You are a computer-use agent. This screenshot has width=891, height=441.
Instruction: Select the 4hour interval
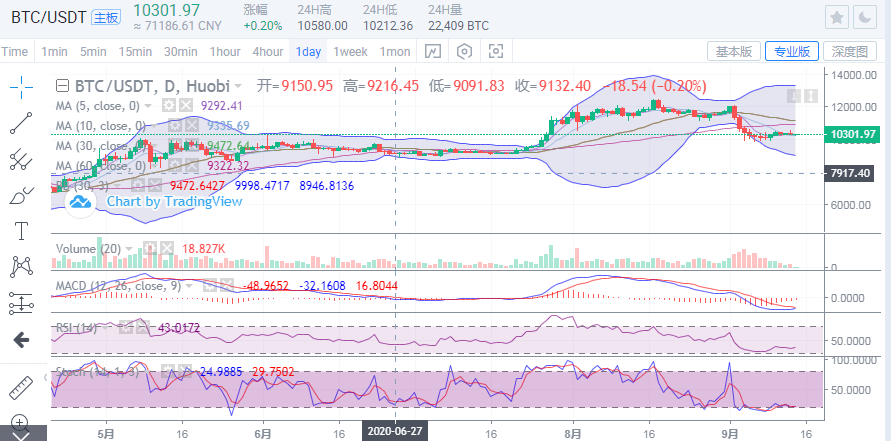[268, 52]
